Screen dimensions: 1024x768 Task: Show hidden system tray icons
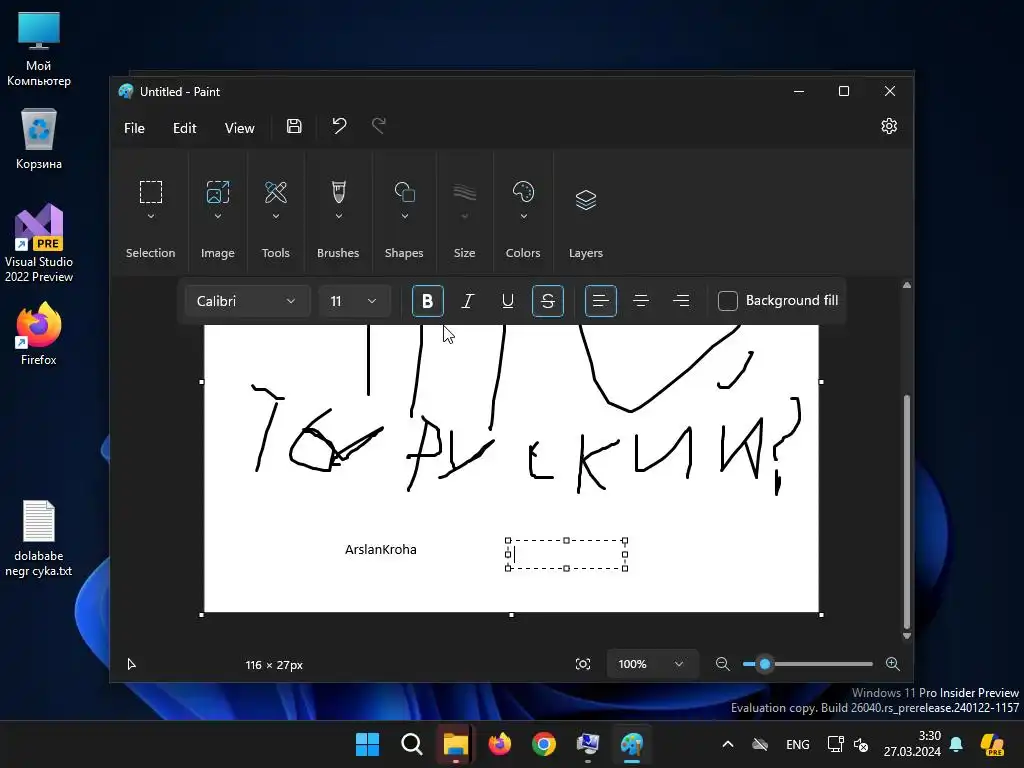[x=728, y=744]
